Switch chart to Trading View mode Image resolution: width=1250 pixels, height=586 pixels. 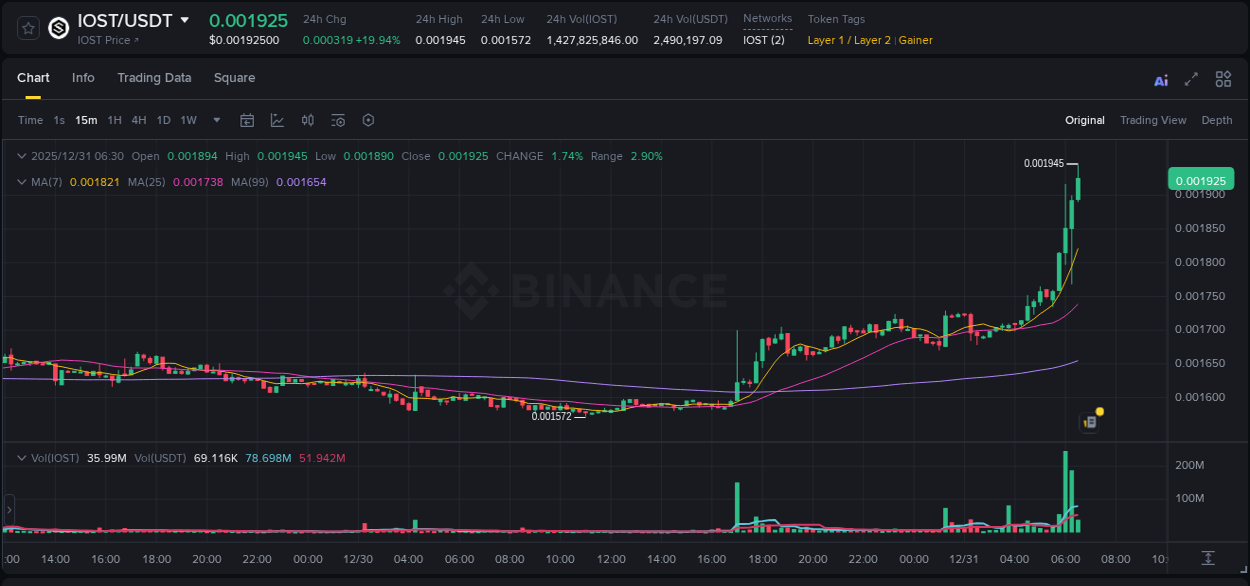click(1153, 120)
